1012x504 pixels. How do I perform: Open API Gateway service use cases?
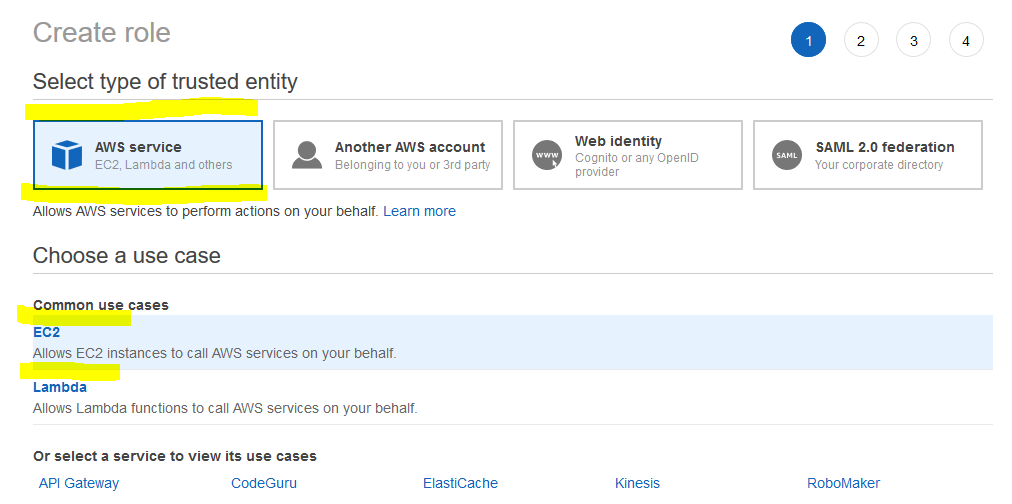click(79, 483)
